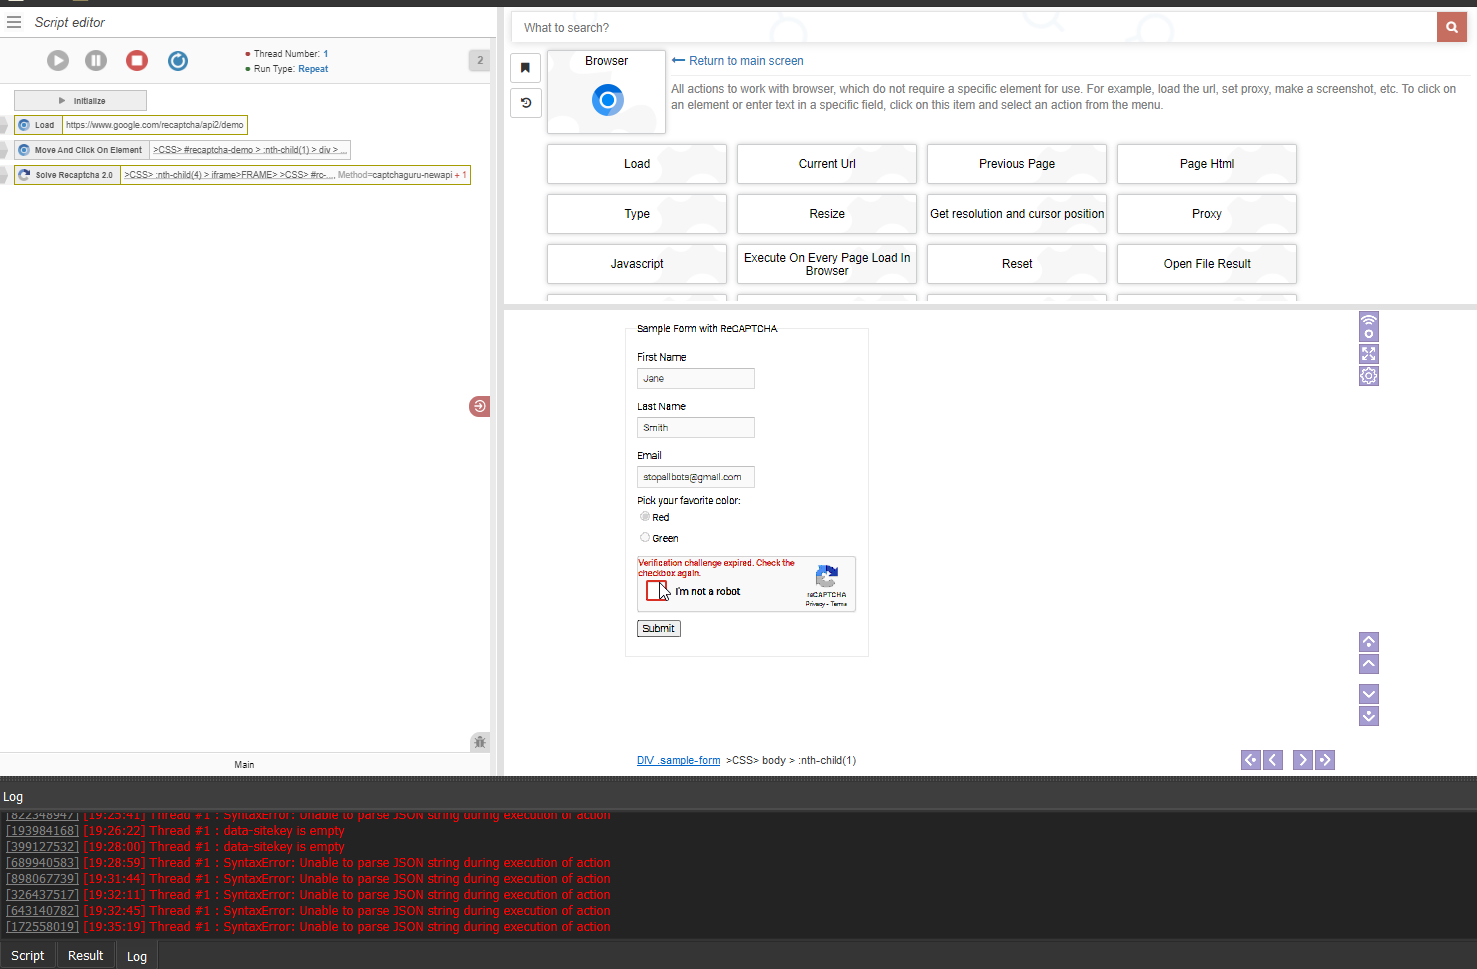Switch to the Result tab
The image size is (1477, 969).
[85, 956]
